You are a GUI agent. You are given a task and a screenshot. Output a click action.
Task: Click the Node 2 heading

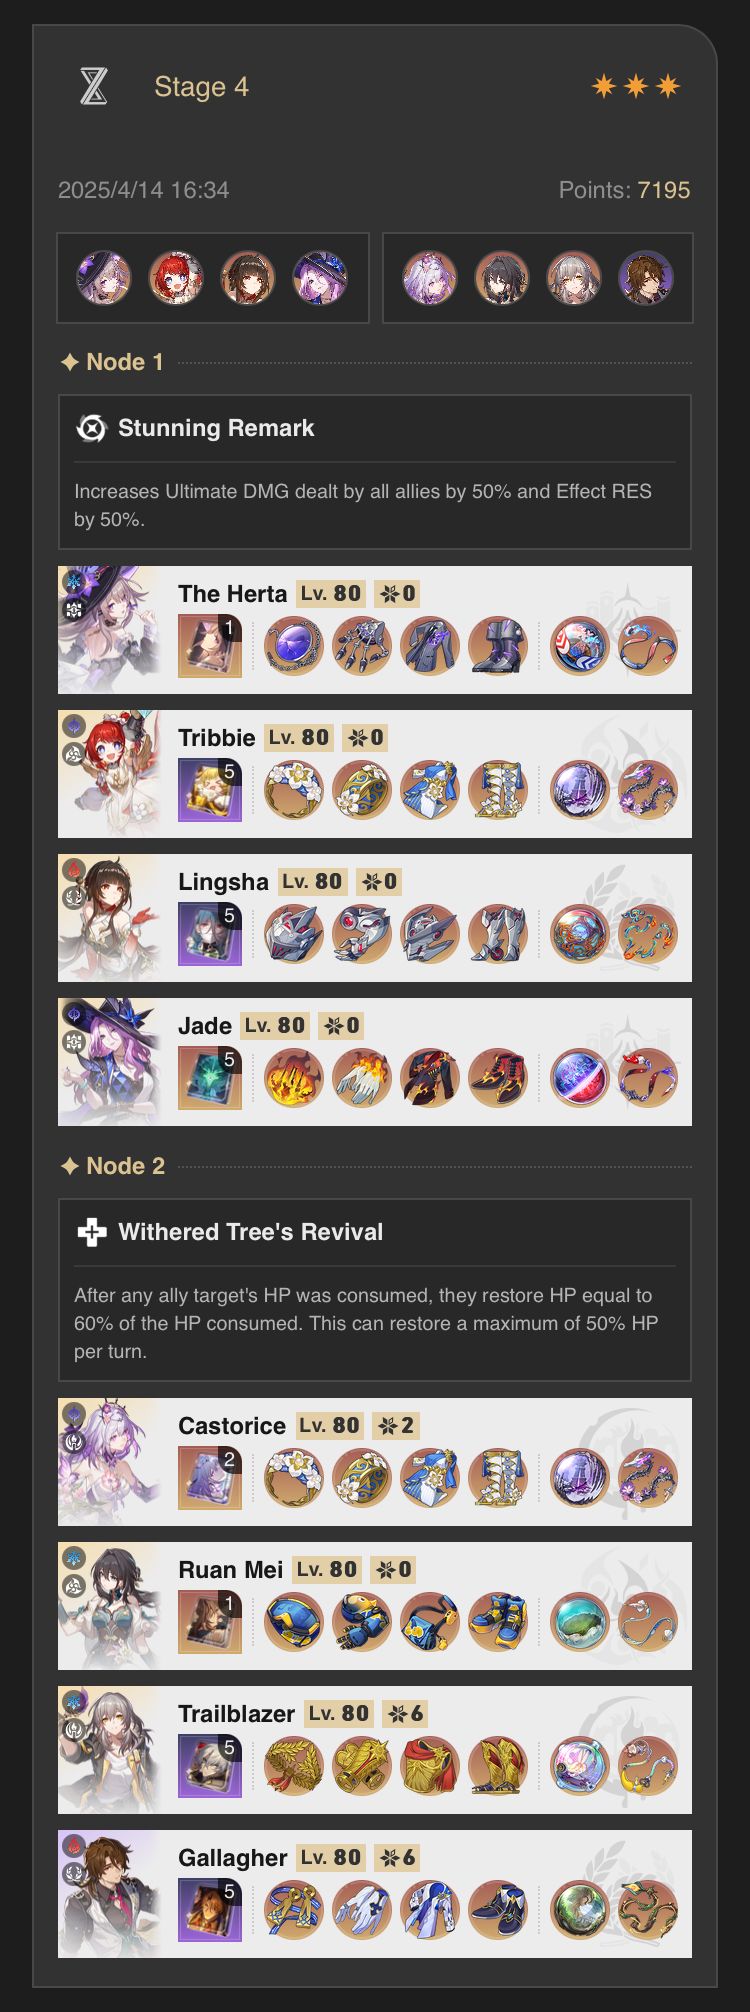112,1166
